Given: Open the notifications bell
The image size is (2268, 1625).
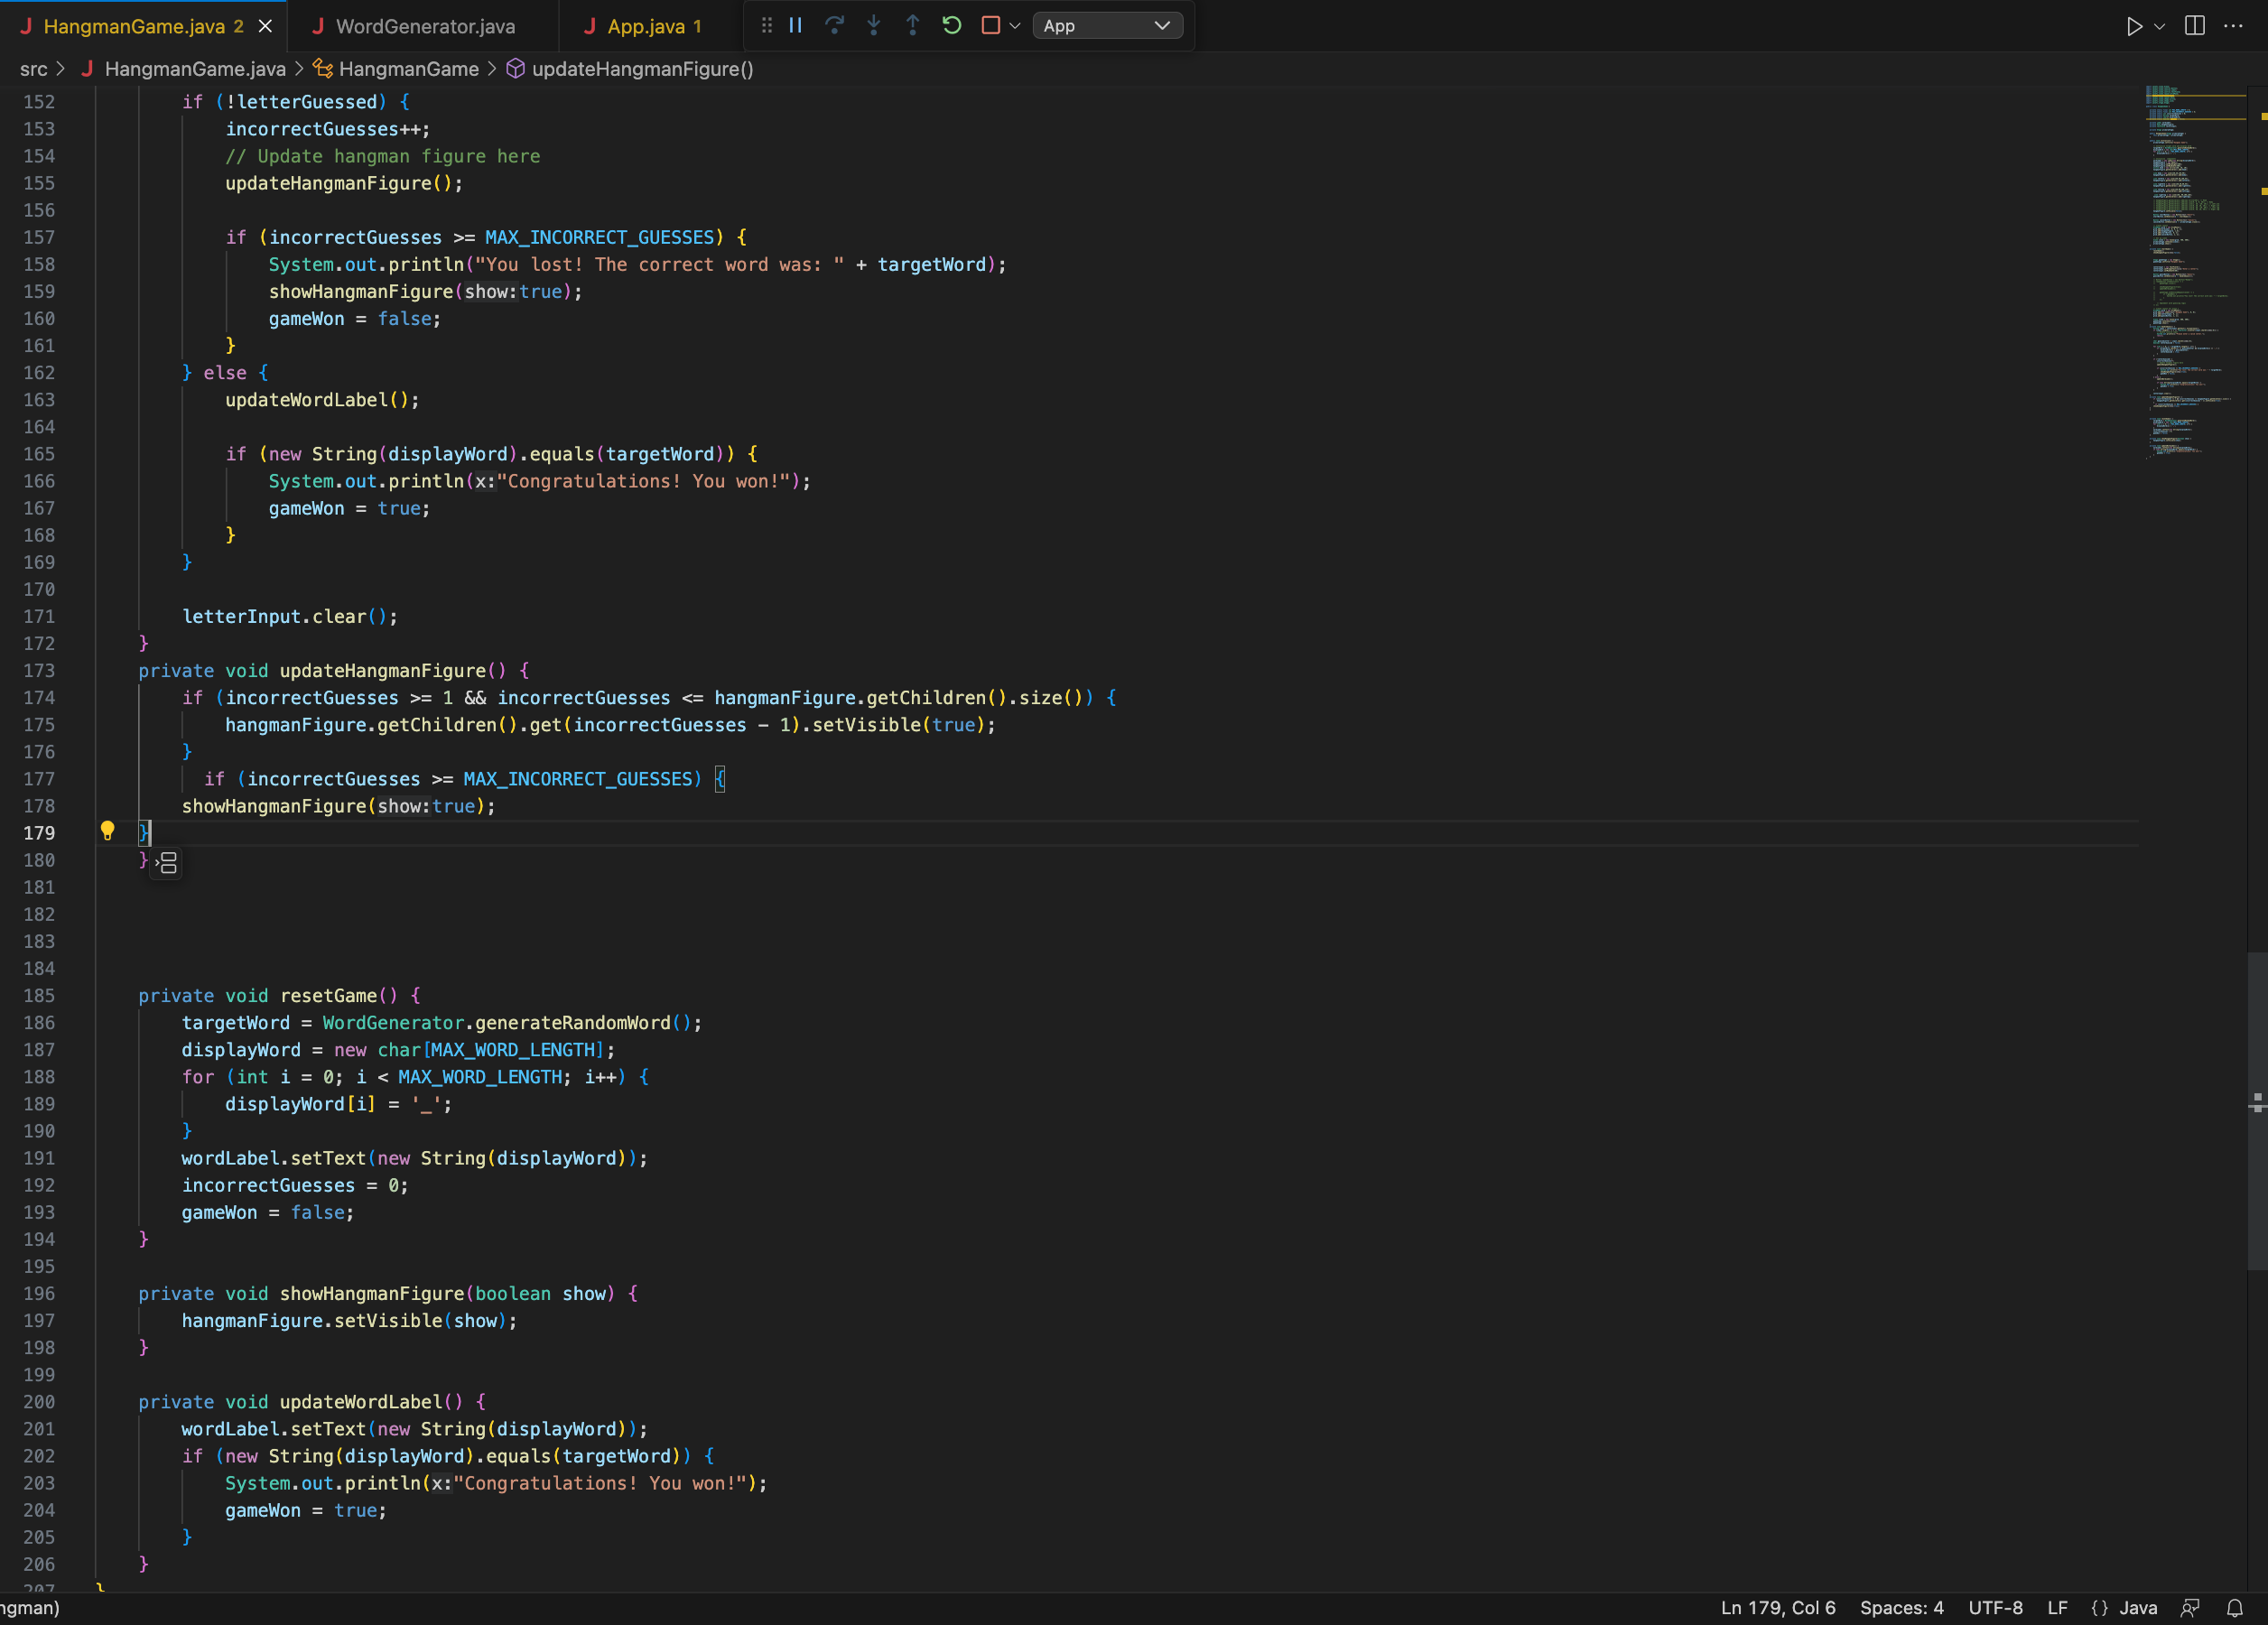Looking at the screenshot, I should [x=2234, y=1608].
